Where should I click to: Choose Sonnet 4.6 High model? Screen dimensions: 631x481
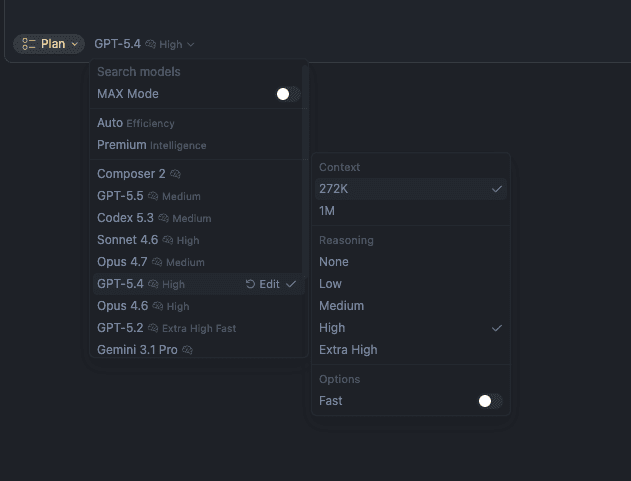198,240
